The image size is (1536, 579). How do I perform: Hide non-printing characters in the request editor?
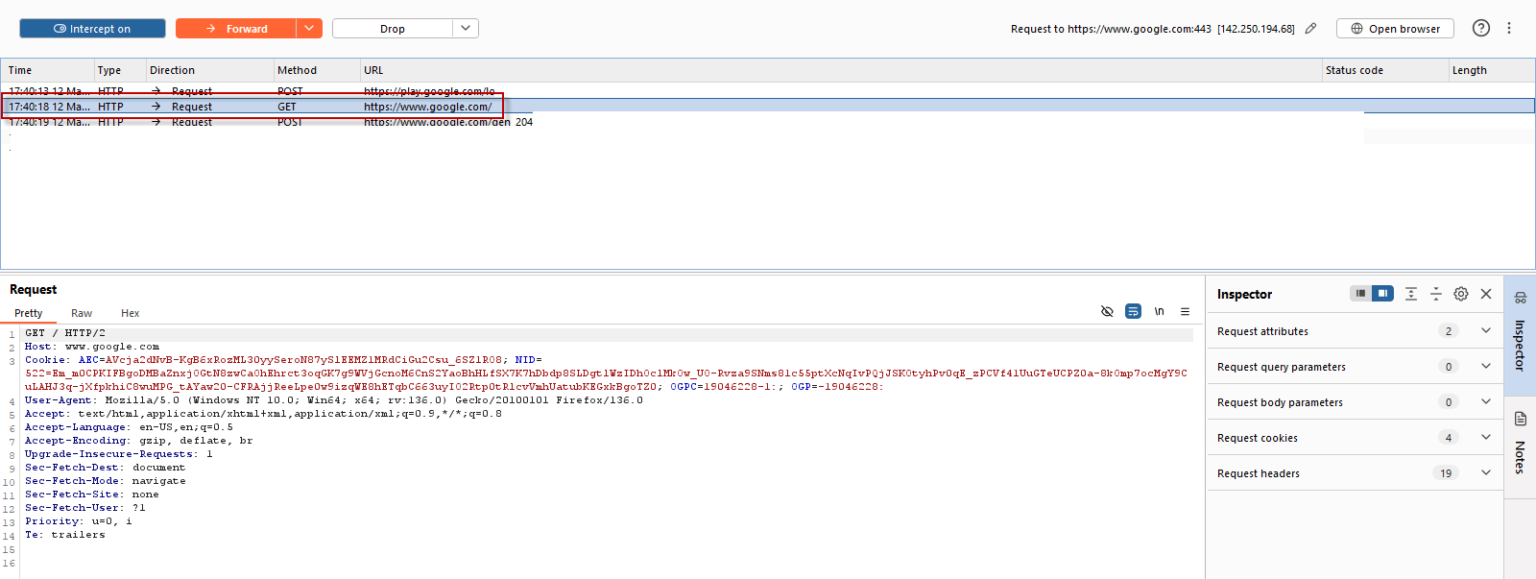point(1107,312)
